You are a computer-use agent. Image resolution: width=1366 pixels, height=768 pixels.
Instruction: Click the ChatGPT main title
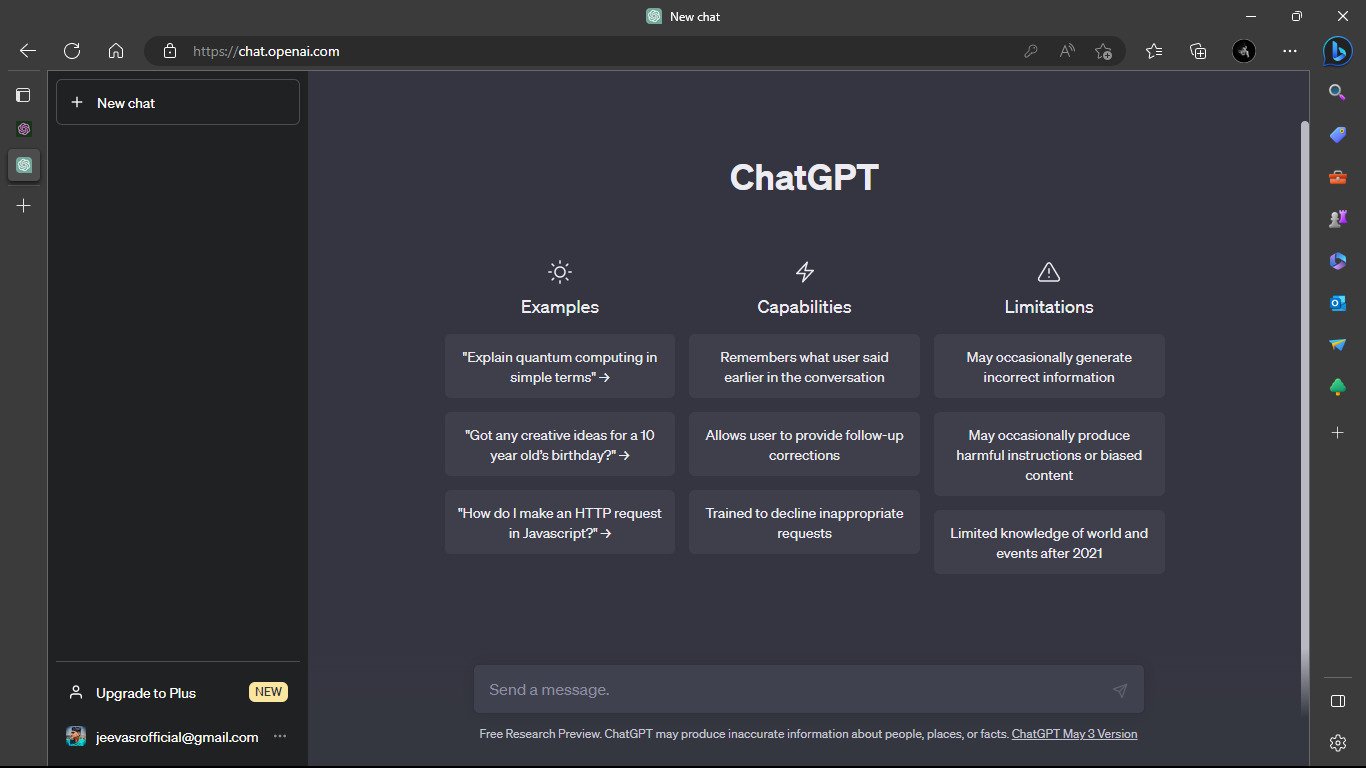point(804,178)
